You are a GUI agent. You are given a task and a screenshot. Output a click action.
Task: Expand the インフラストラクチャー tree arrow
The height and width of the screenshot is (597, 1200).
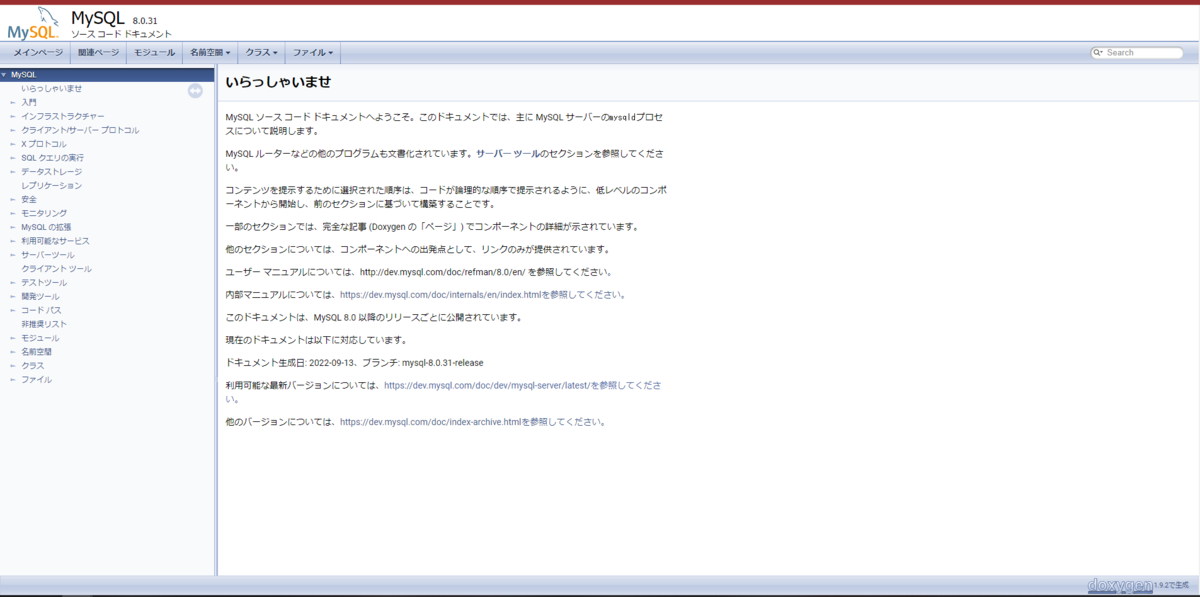(13, 116)
